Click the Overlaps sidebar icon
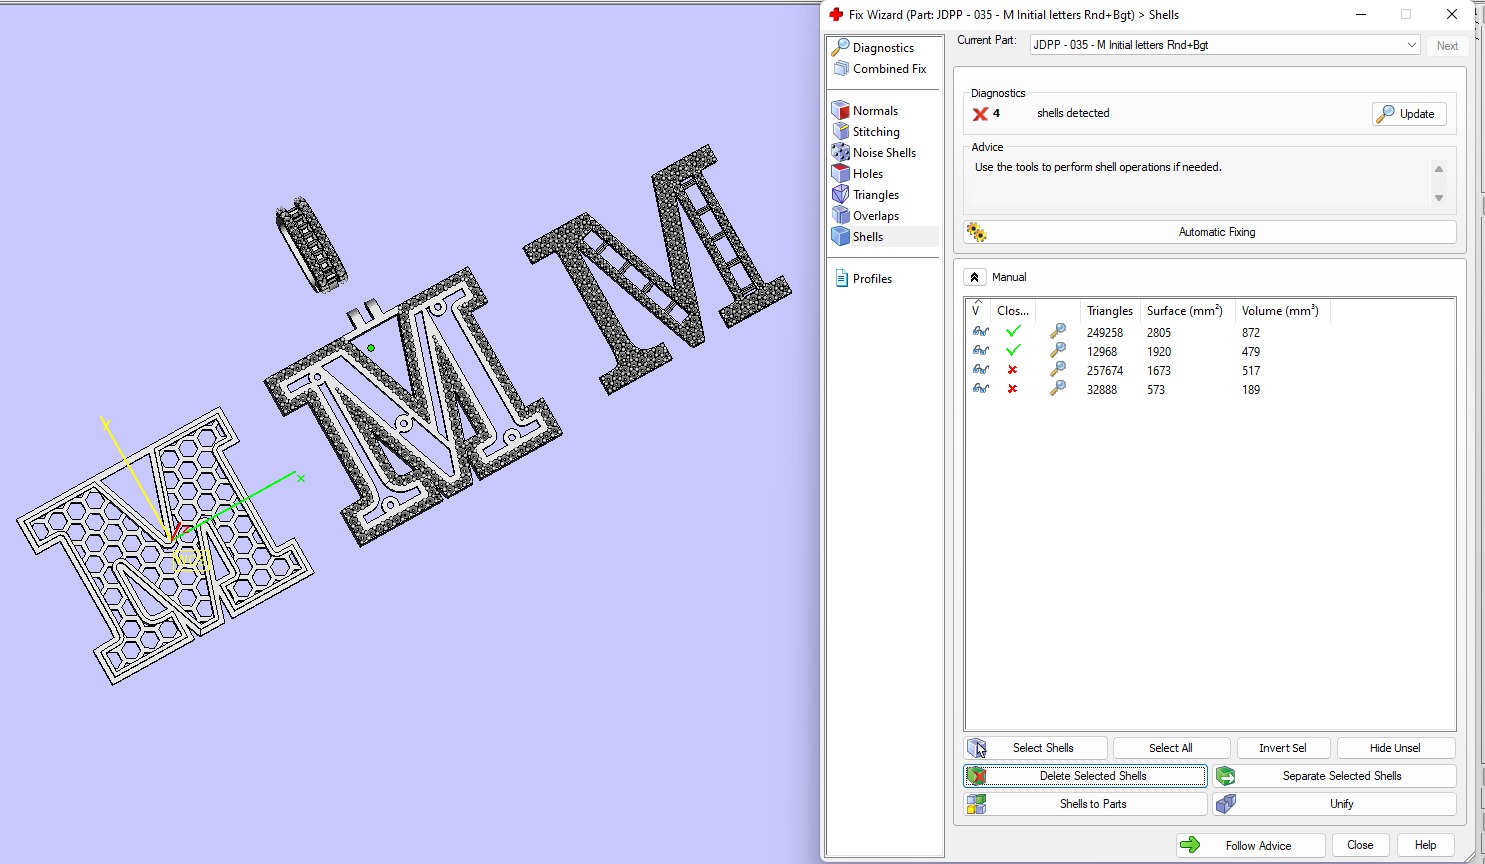 (x=841, y=216)
